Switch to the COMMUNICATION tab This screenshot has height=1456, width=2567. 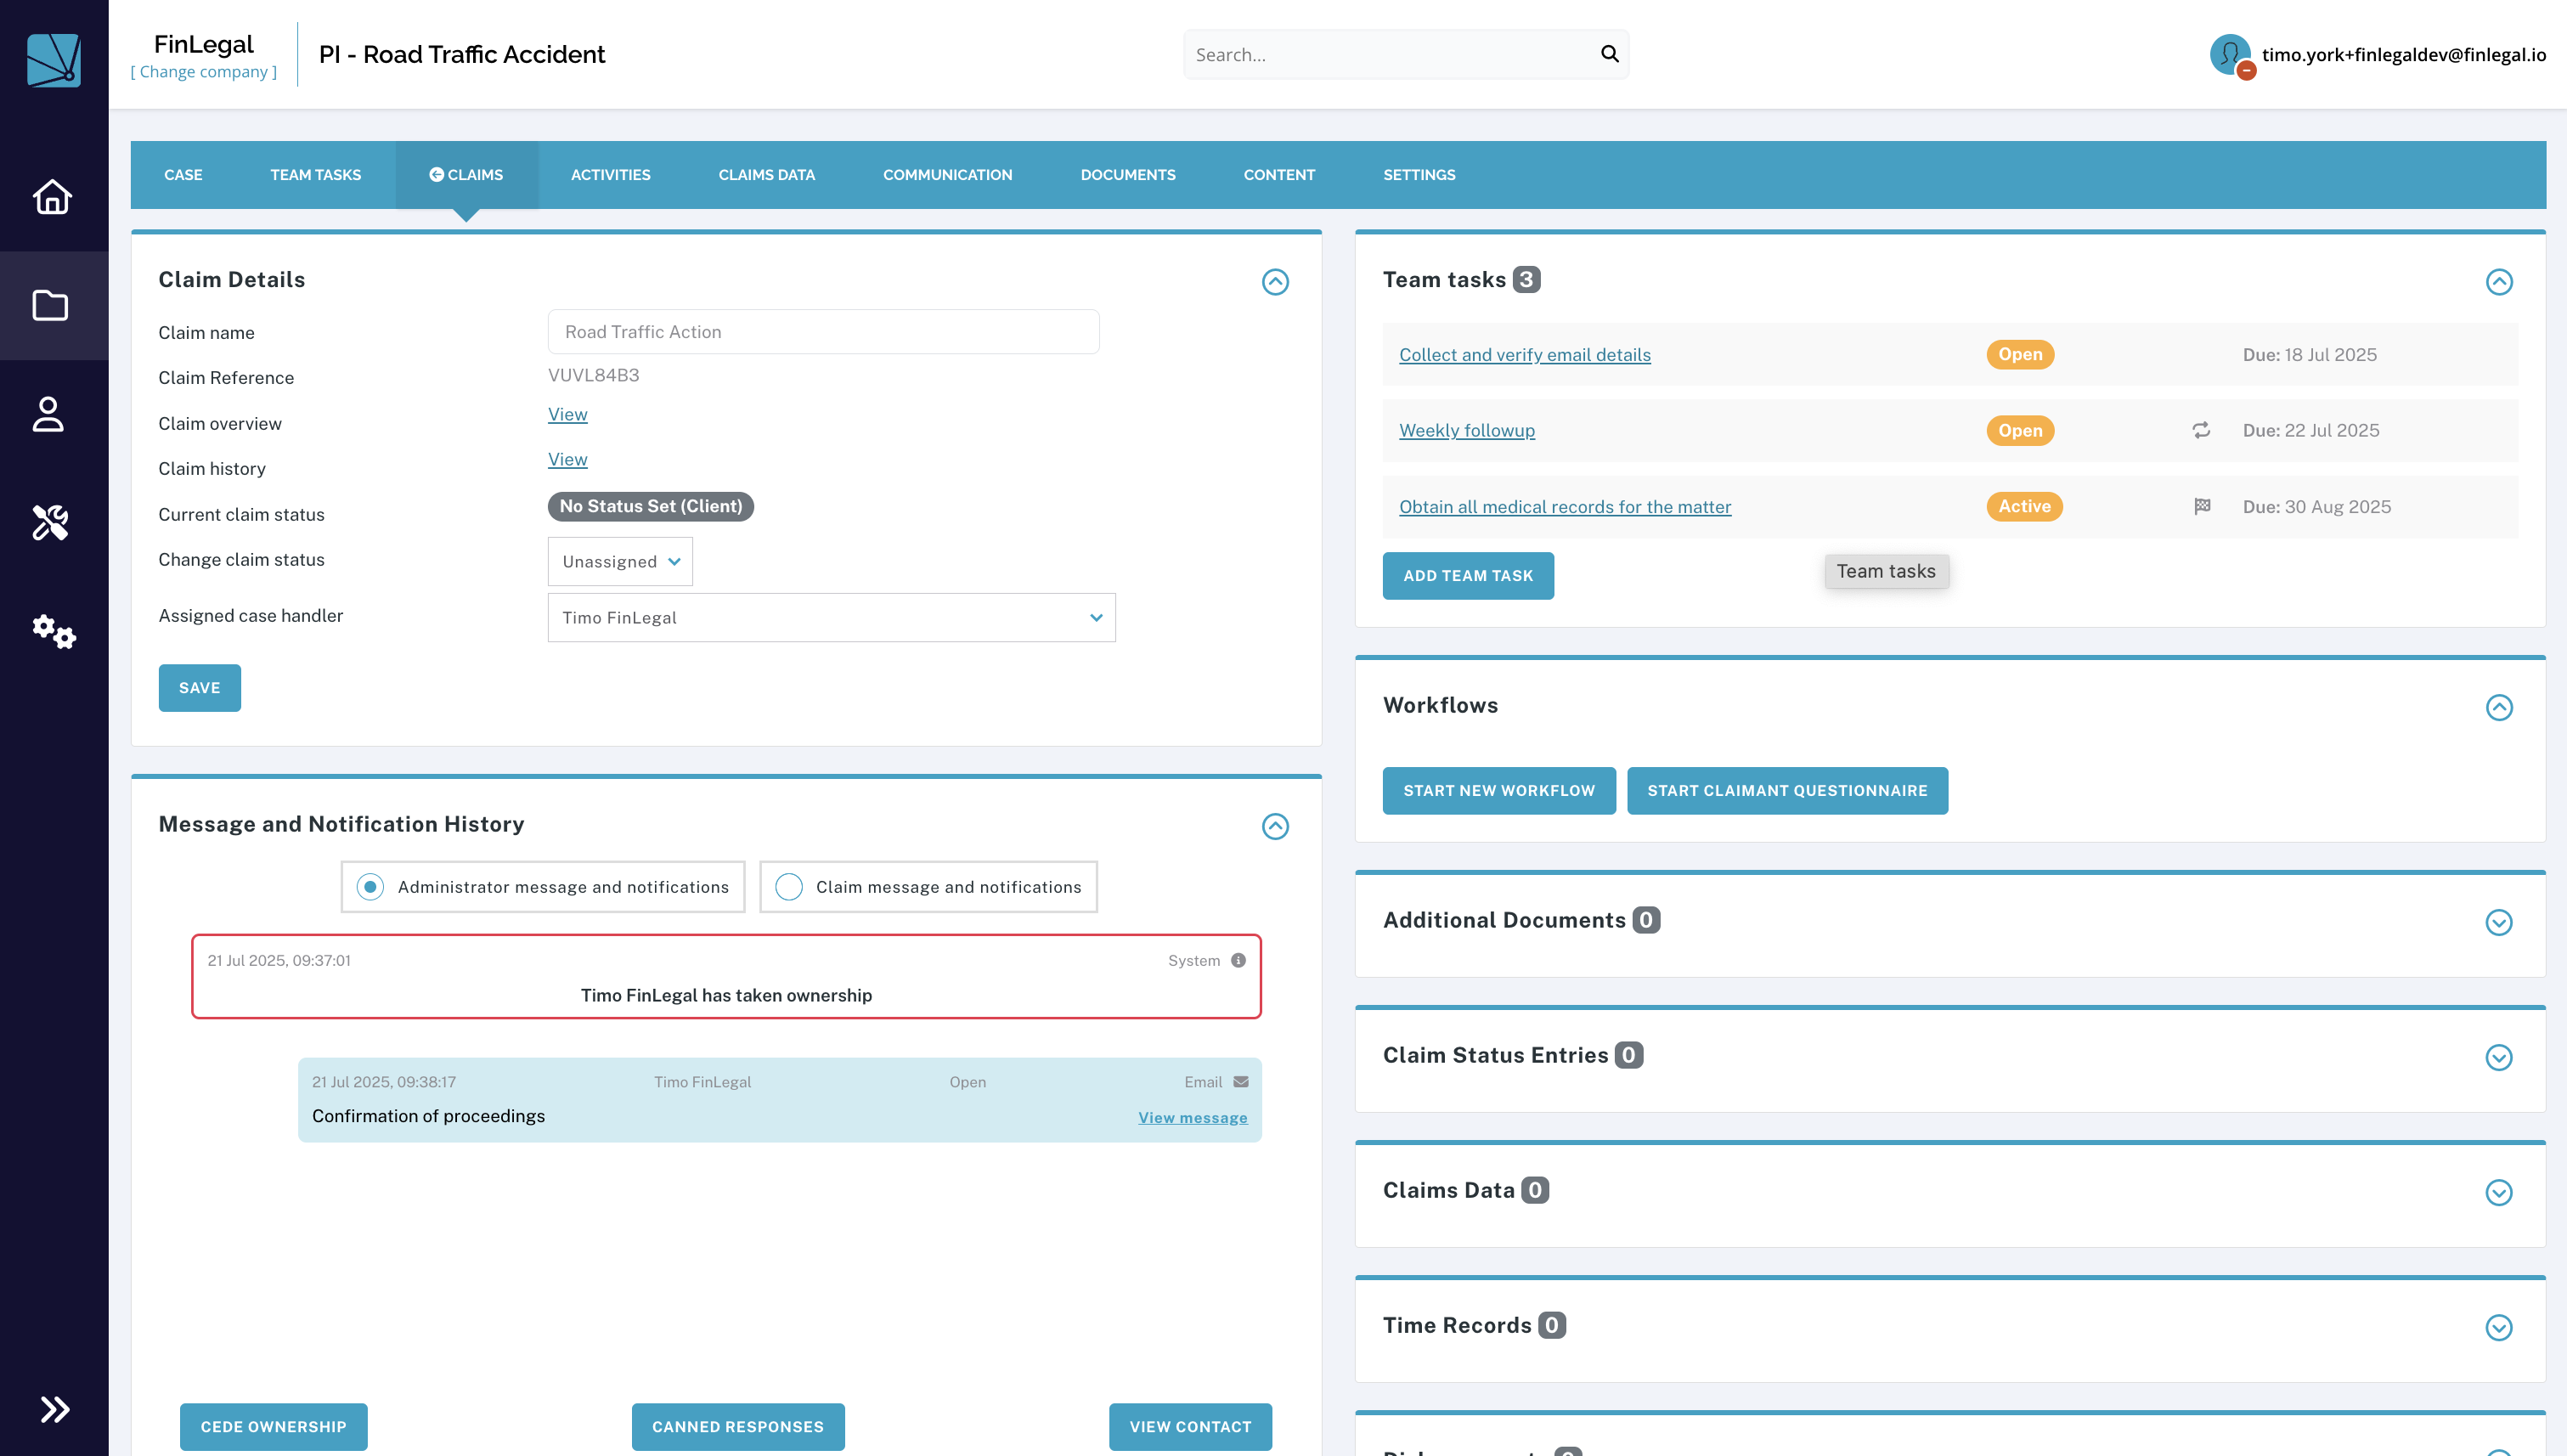tap(947, 174)
